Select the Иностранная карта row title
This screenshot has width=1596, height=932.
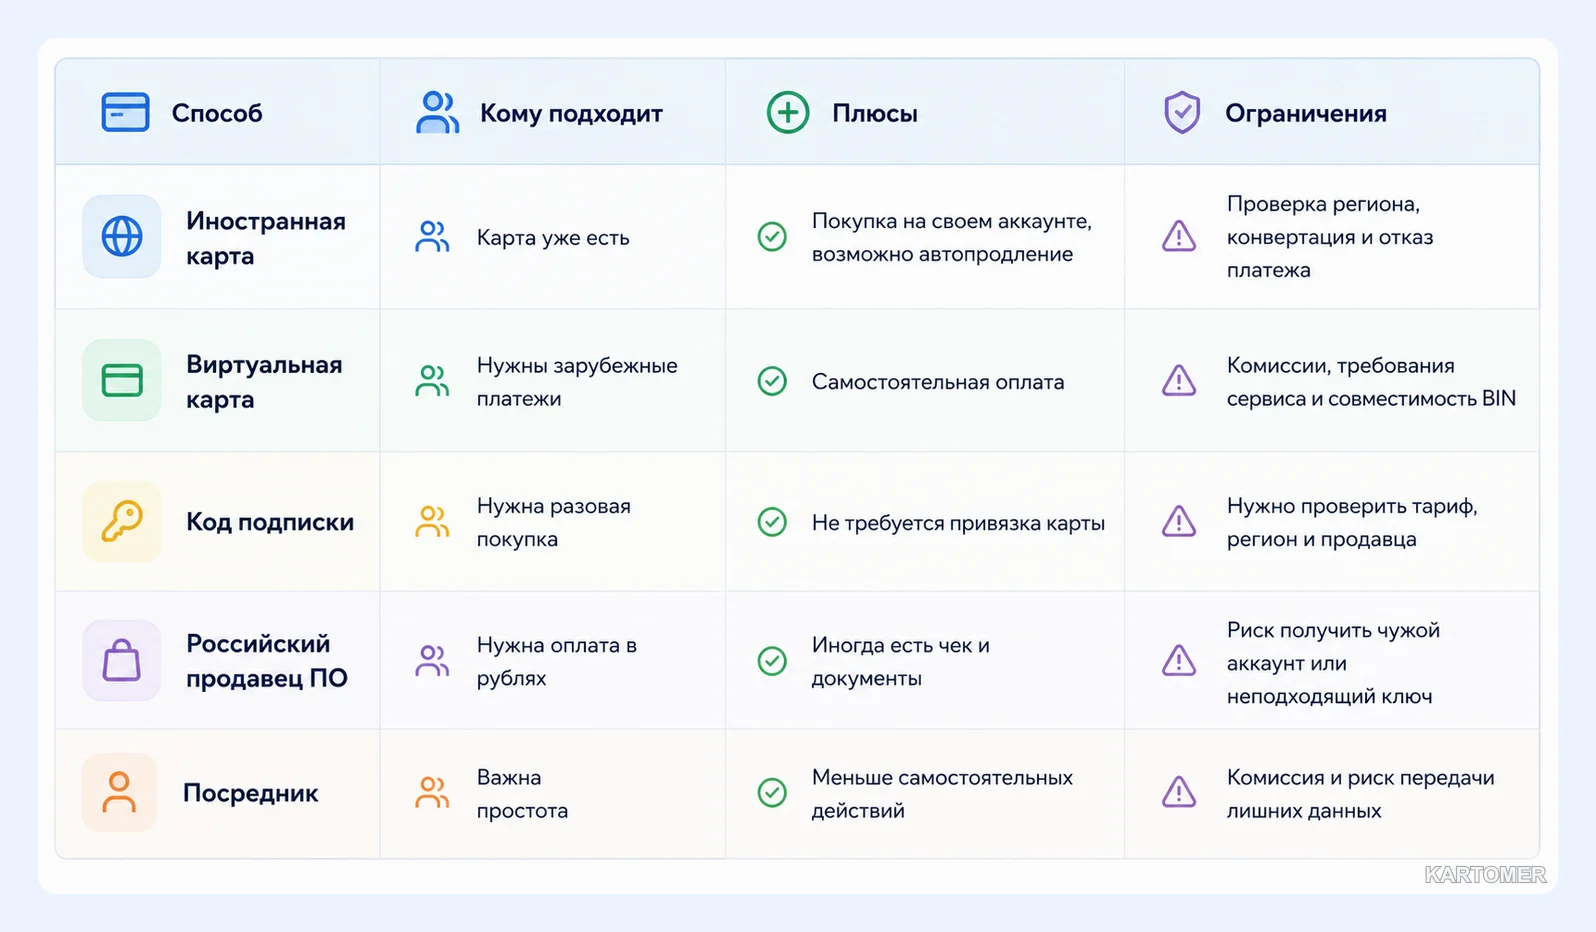(x=266, y=238)
